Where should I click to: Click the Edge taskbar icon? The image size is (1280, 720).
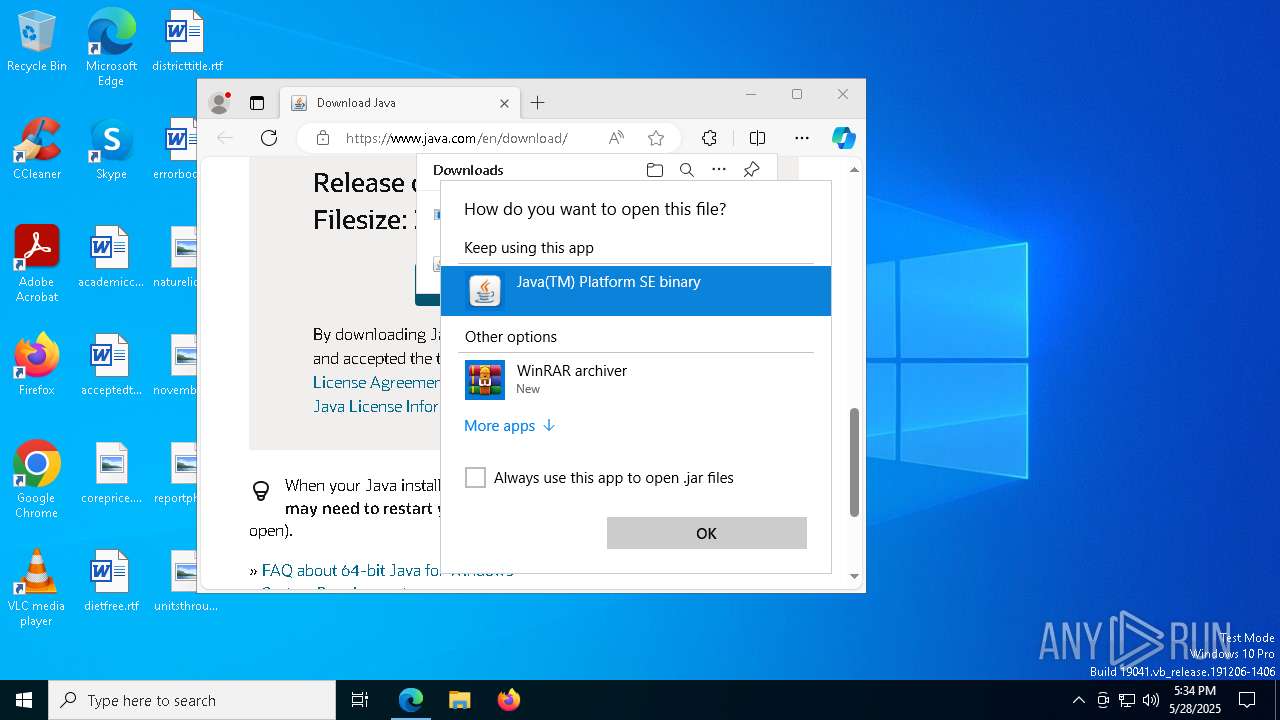point(411,700)
